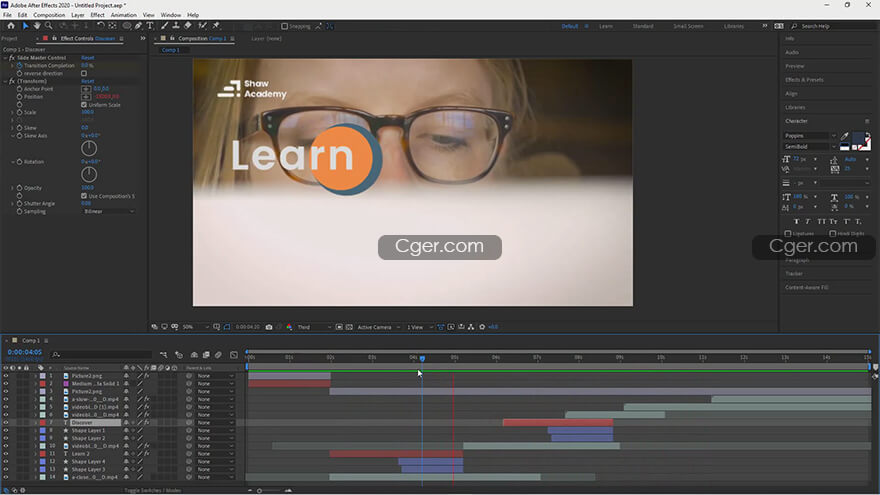The width and height of the screenshot is (880, 495).
Task: Click the Toggle Switches / Modes button
Action: [x=153, y=491]
